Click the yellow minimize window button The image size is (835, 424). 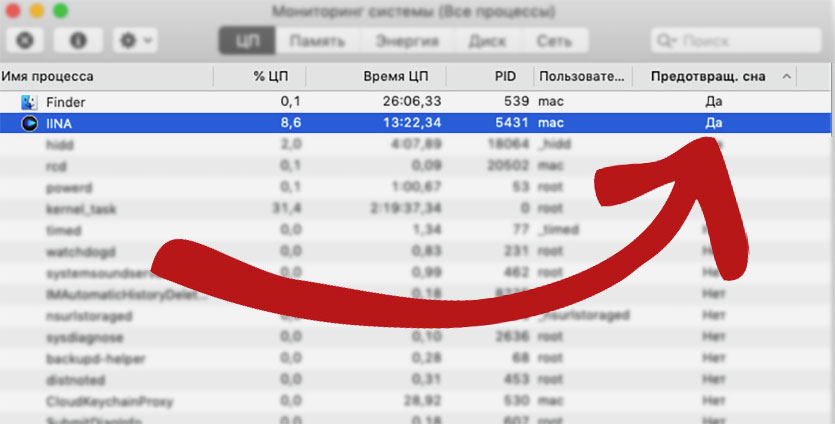tap(36, 10)
